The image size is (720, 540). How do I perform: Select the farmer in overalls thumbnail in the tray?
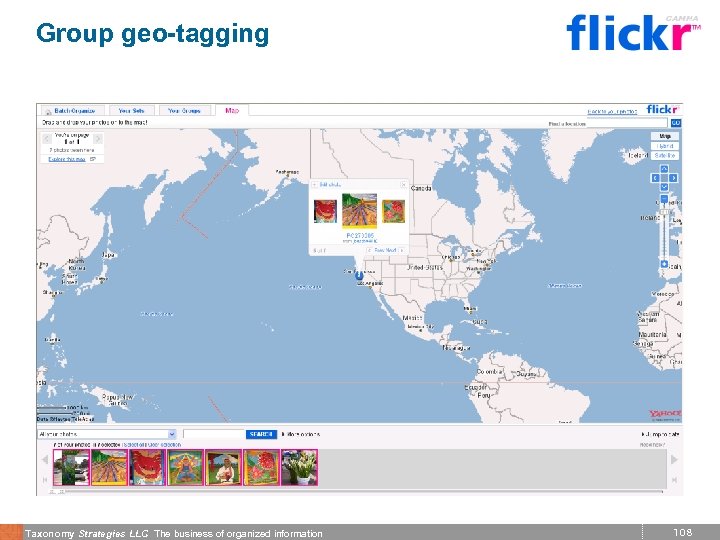pyautogui.click(x=186, y=467)
